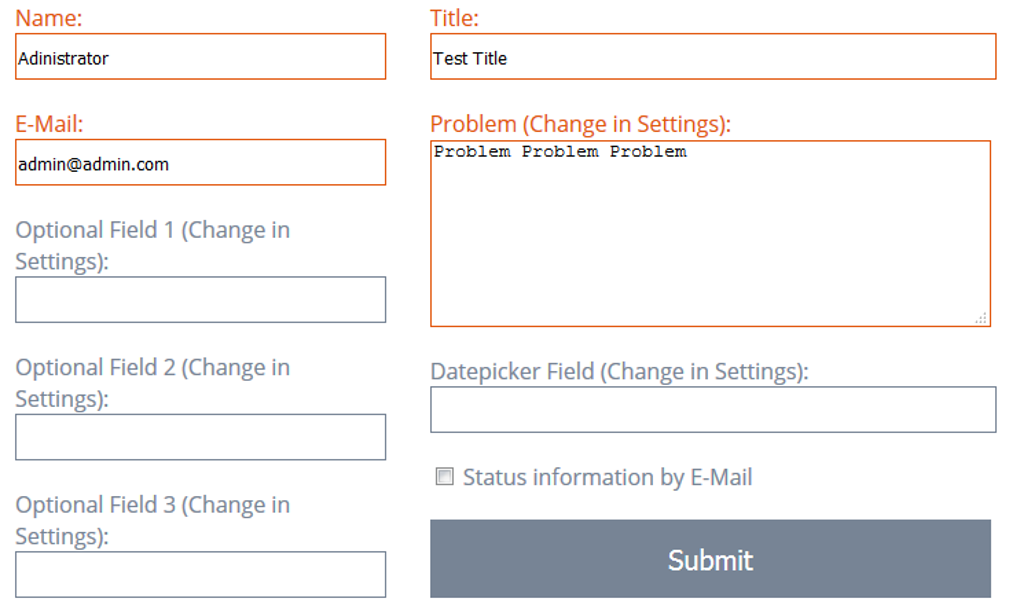Click the Name label text

pyautogui.click(x=49, y=18)
